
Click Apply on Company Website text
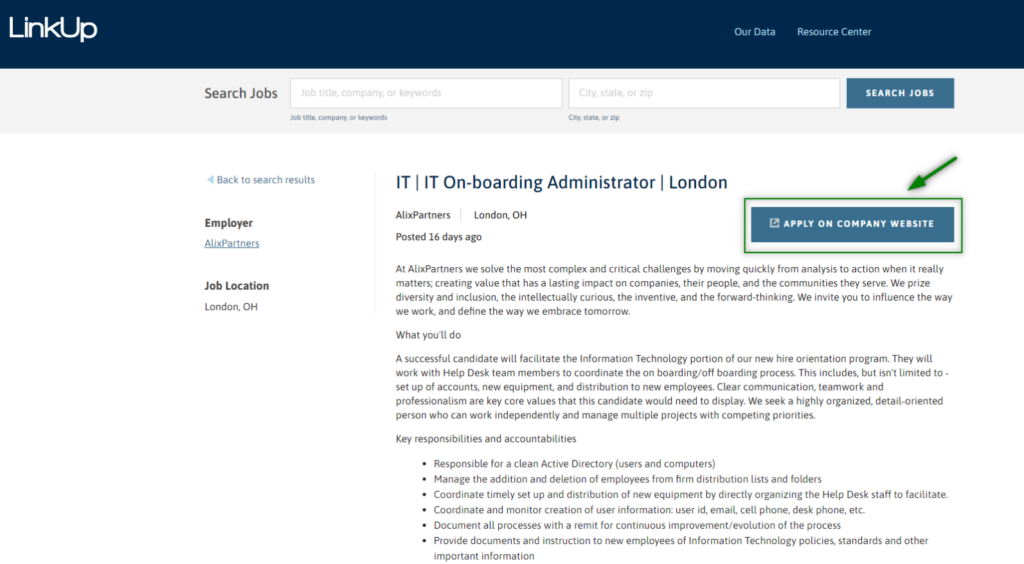858,224
